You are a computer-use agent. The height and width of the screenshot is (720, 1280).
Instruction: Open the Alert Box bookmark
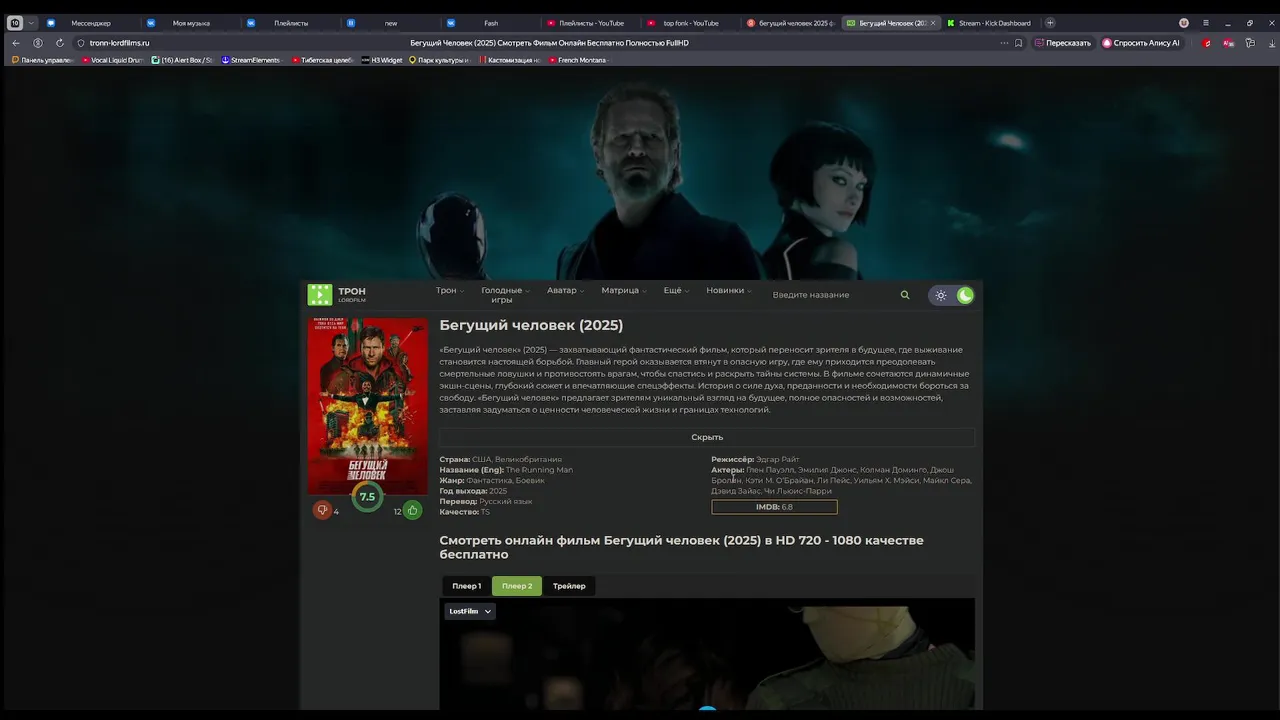pos(182,60)
